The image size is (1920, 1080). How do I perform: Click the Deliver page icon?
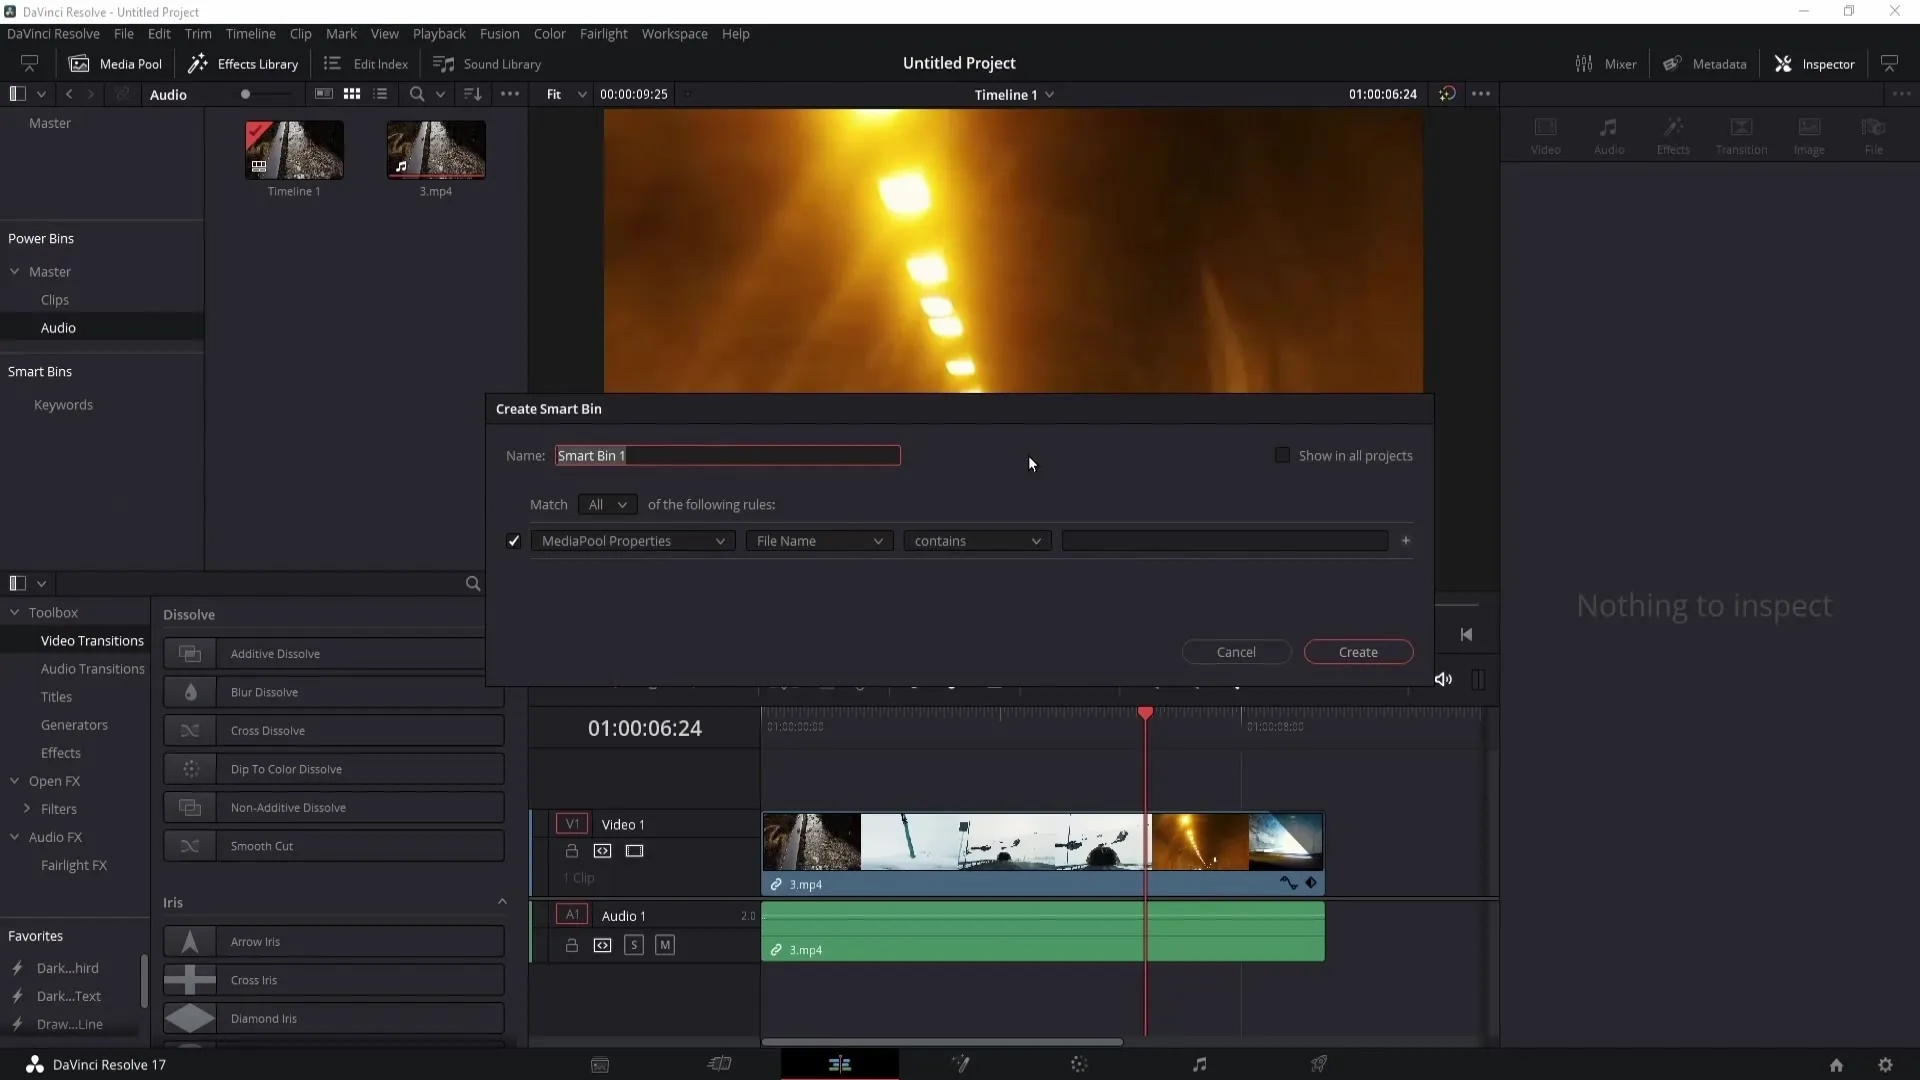coord(1320,1064)
